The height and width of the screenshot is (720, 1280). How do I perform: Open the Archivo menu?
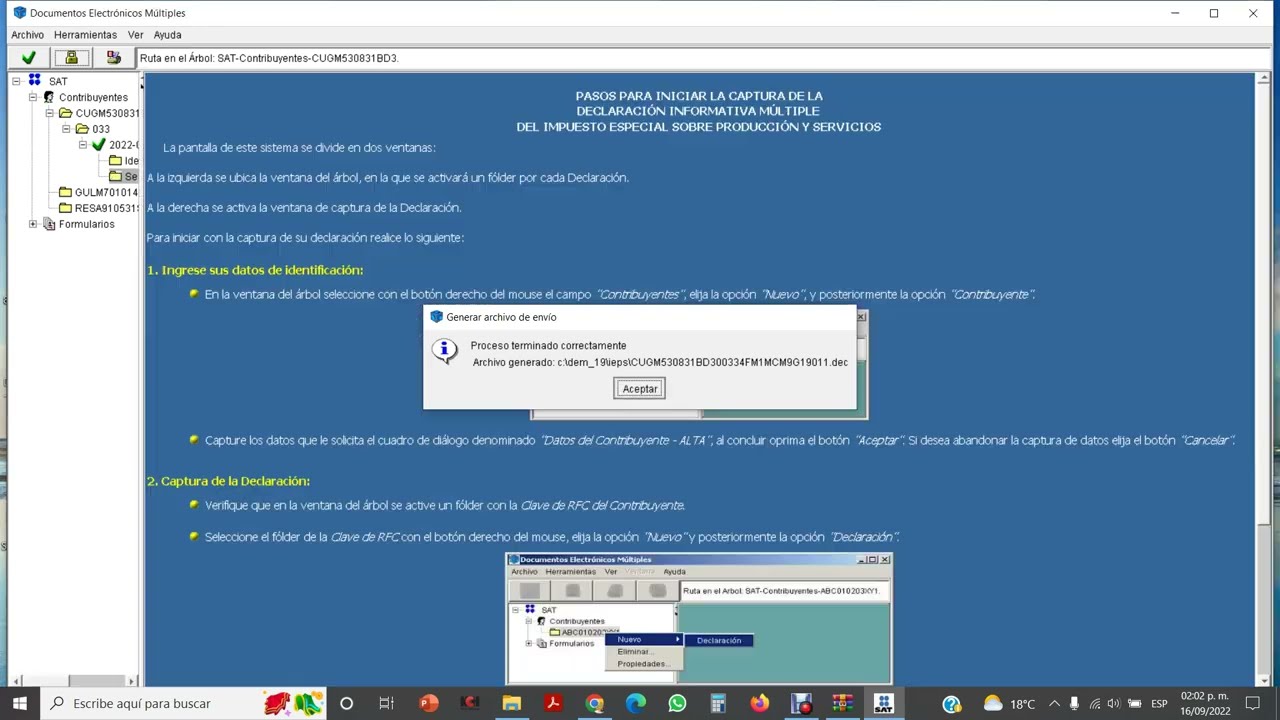click(x=28, y=35)
